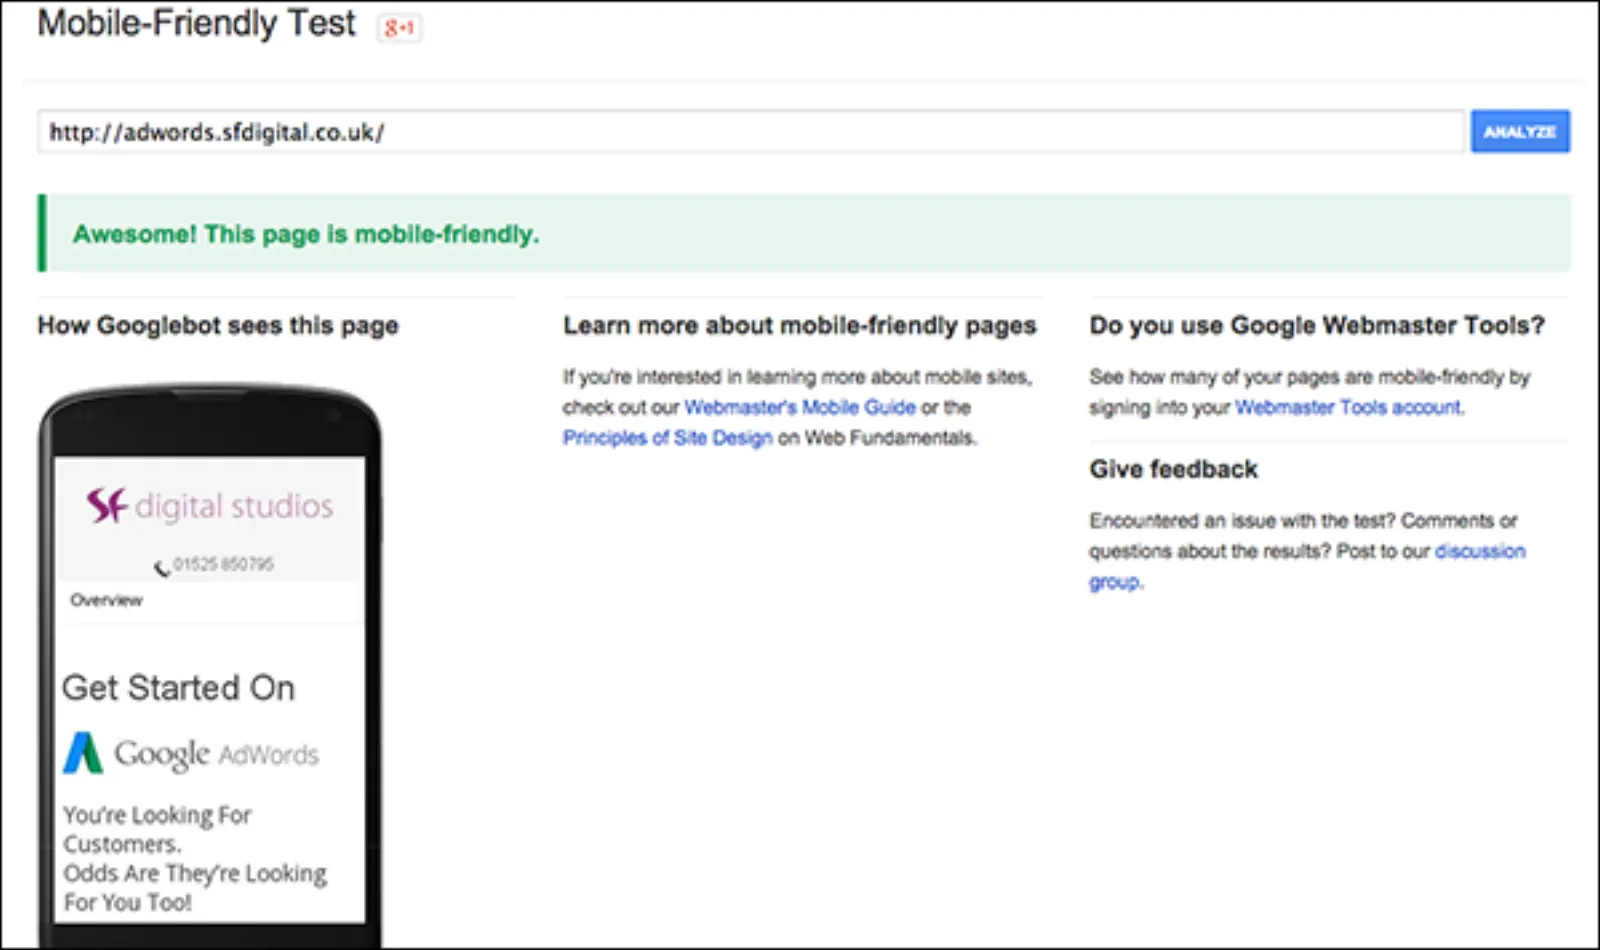Click the Google +1 share icon

point(399,28)
